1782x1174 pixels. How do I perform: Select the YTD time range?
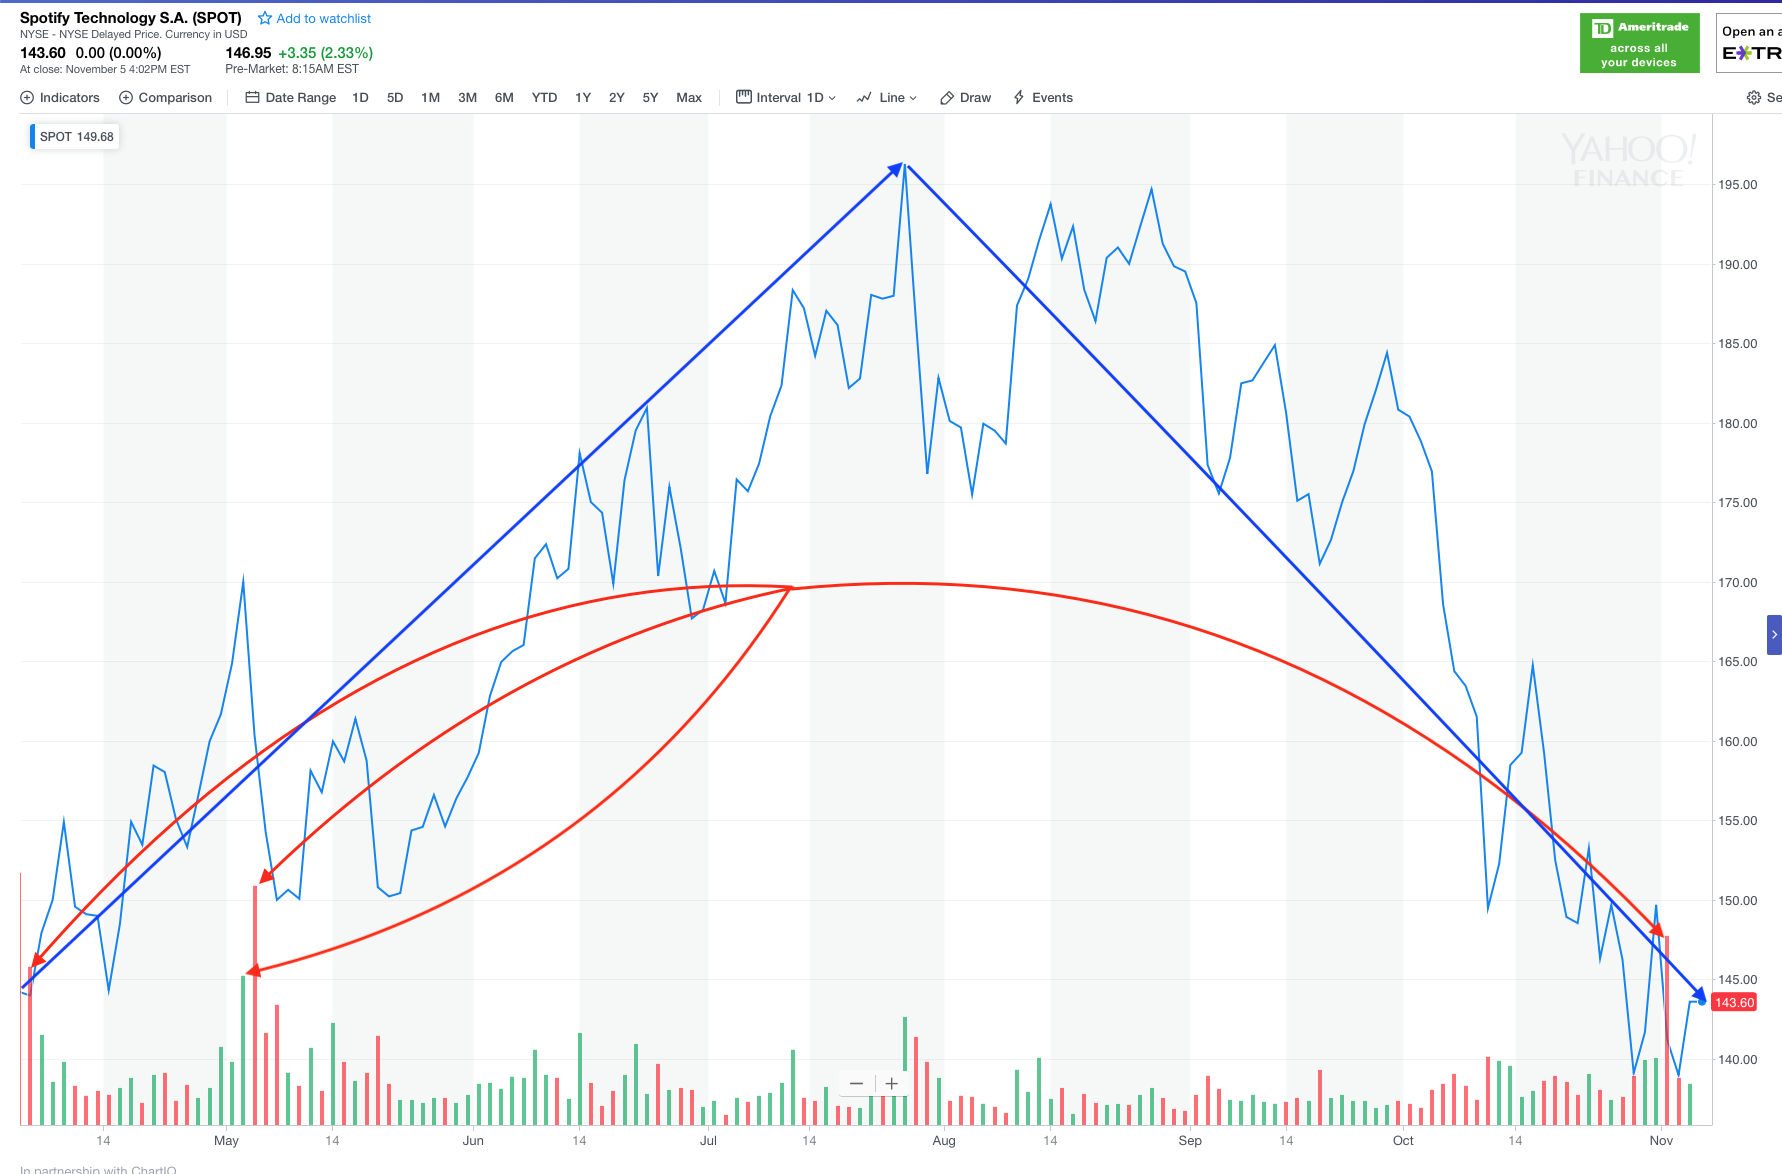pos(544,98)
